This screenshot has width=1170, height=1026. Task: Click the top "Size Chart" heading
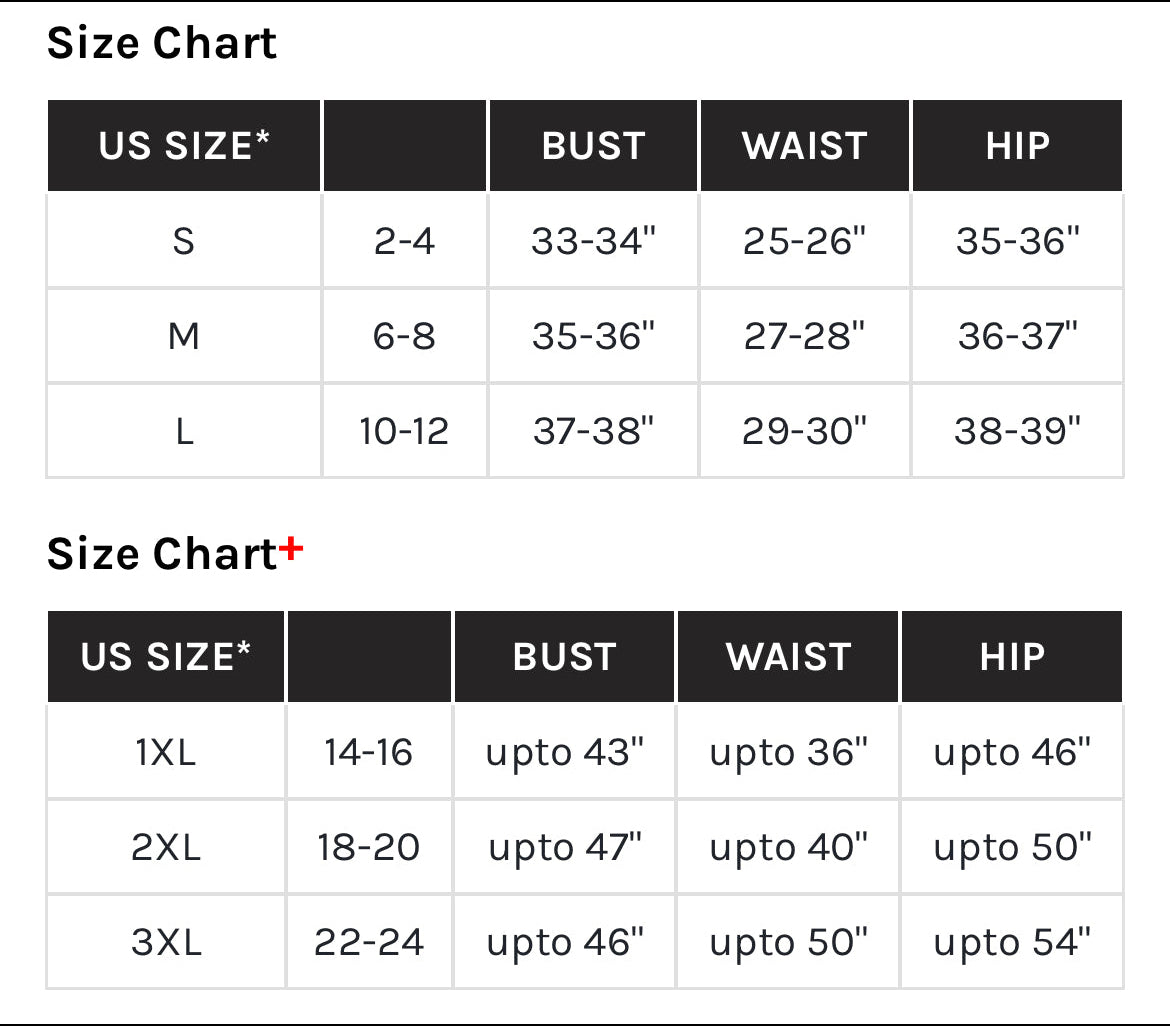coord(162,44)
